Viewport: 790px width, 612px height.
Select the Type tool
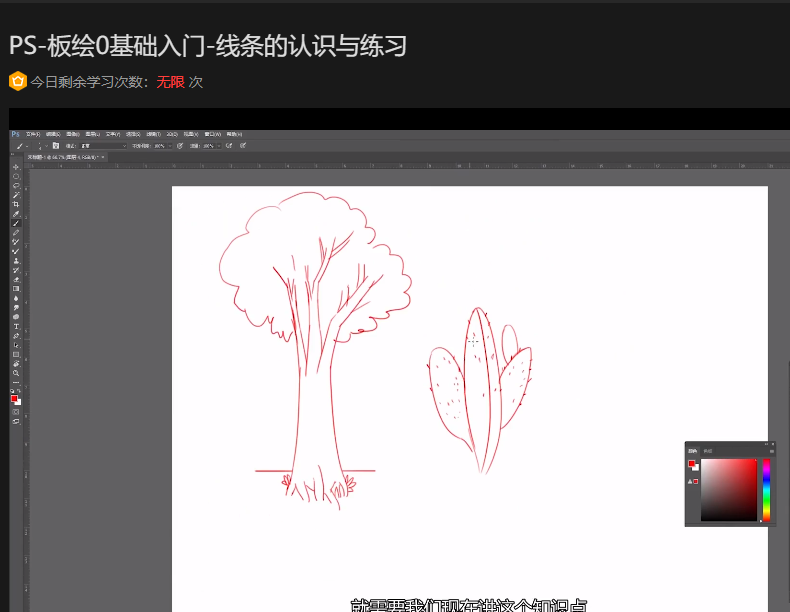pyautogui.click(x=16, y=326)
